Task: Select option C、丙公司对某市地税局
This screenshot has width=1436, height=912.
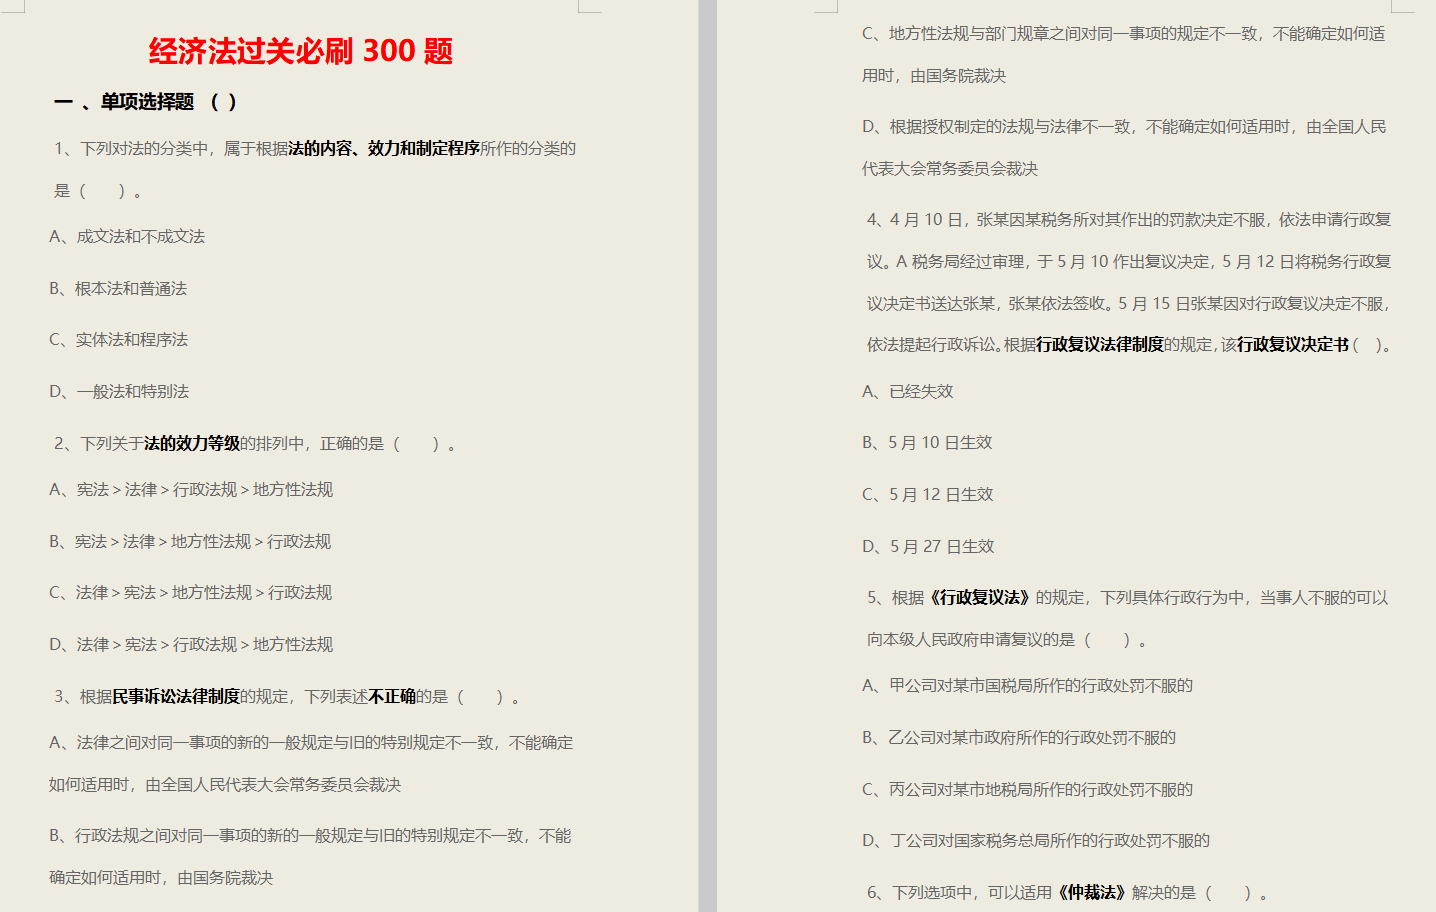Action: pos(1028,790)
